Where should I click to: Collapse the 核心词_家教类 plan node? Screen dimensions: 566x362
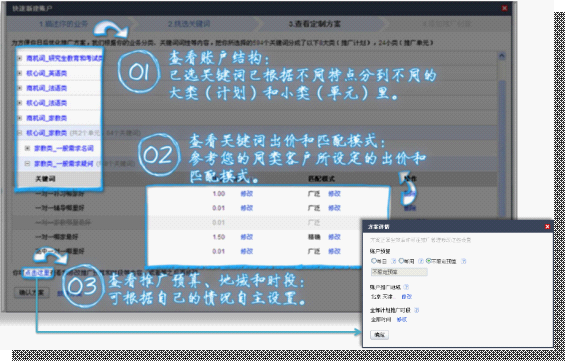click(20, 133)
